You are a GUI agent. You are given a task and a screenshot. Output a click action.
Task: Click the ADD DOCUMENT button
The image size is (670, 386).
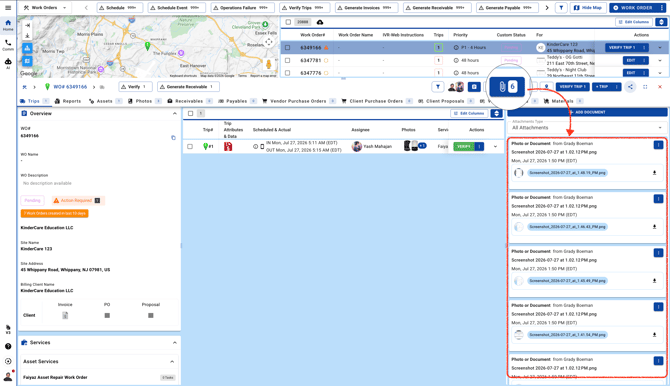coord(587,112)
